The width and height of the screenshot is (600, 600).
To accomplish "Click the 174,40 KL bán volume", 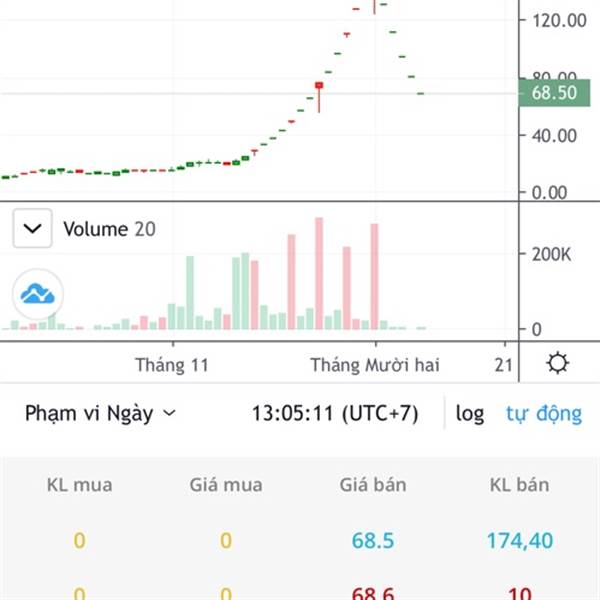I will (x=520, y=540).
